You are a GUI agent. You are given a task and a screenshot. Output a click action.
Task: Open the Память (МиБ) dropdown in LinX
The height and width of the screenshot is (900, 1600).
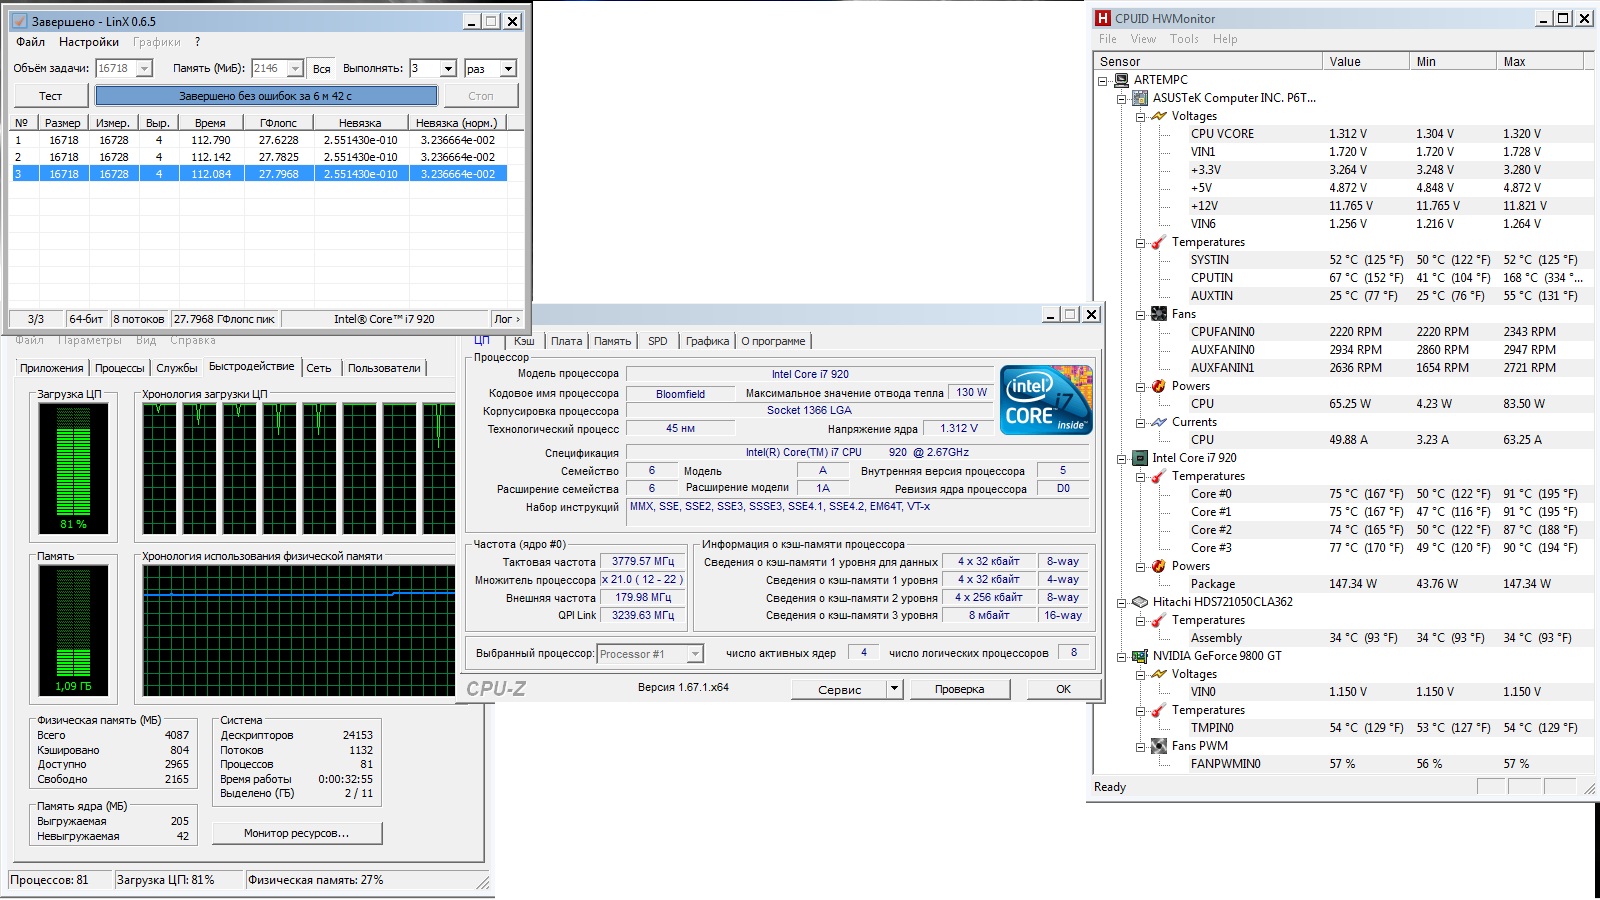coord(295,68)
